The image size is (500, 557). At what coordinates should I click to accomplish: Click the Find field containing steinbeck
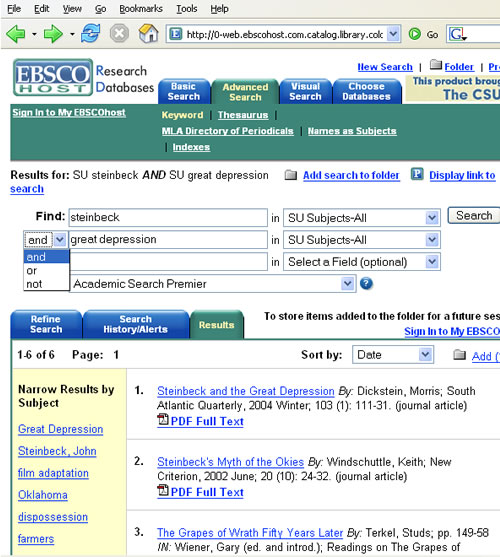tap(168, 217)
